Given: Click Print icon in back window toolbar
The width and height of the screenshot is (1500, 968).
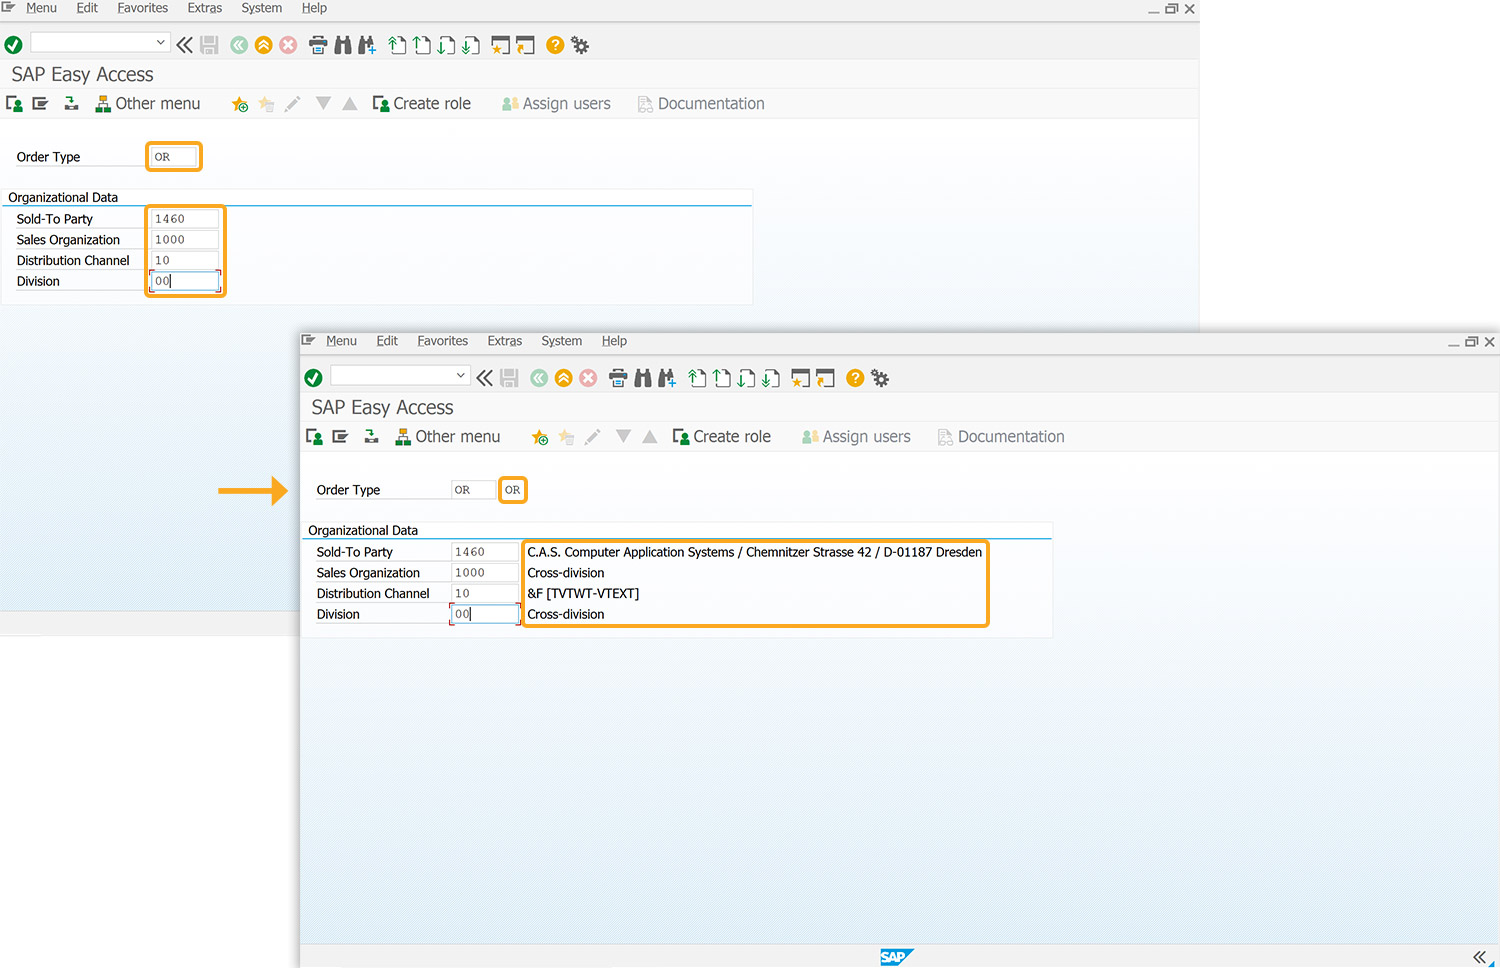Looking at the screenshot, I should 318,45.
